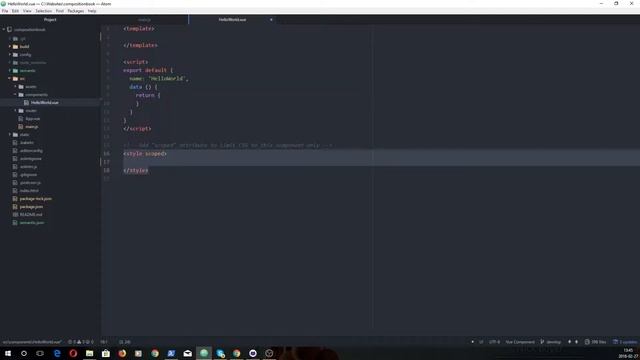Open File Explorer from taskbar
The width and height of the screenshot is (640, 360).
click(89, 353)
